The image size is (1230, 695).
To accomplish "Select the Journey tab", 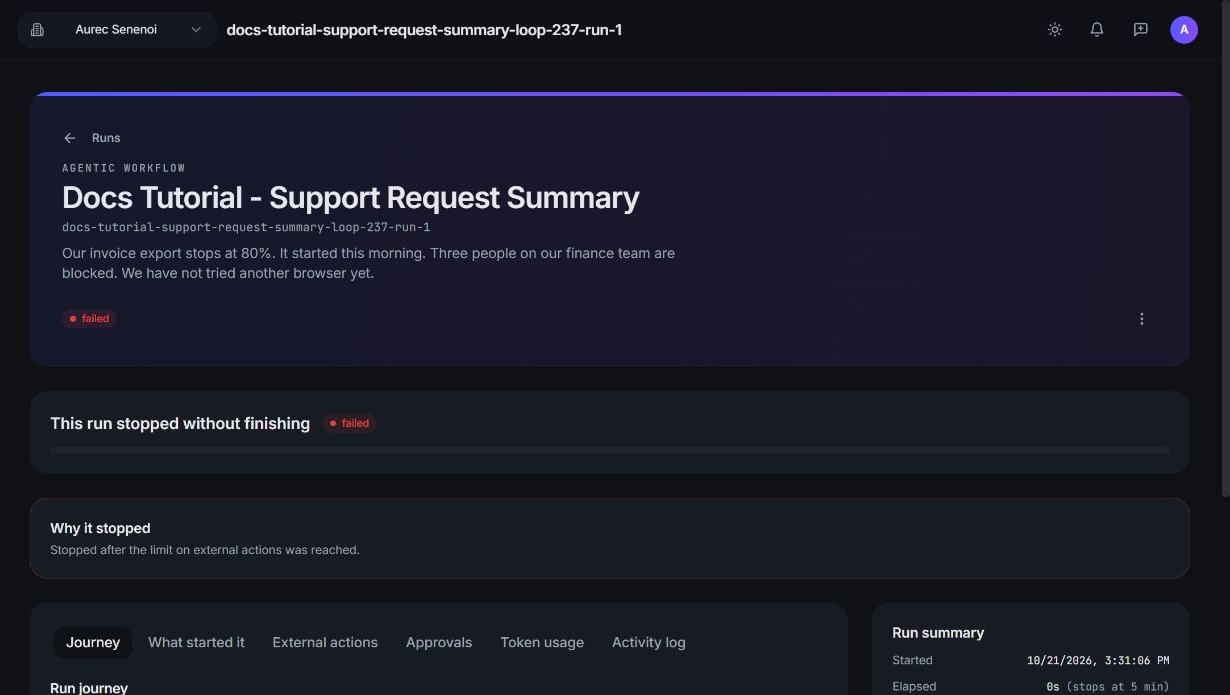I will [93, 642].
